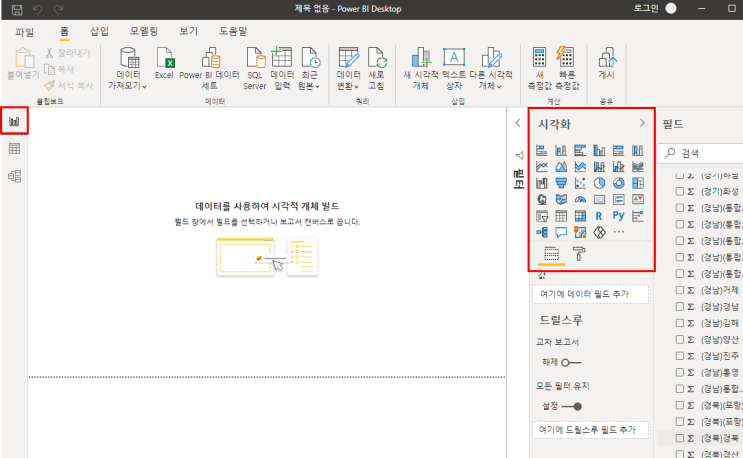
Task: Select the funnel chart visual
Action: [561, 183]
